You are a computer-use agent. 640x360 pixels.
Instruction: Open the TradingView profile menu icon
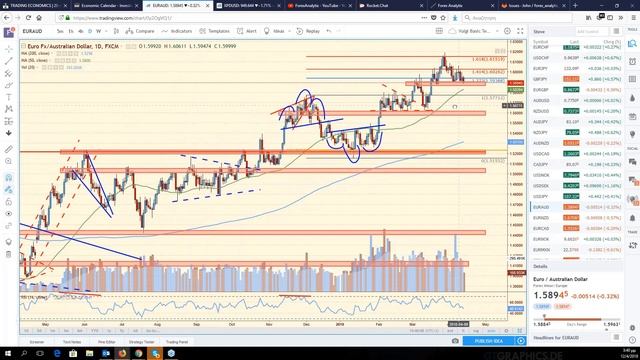coord(9,32)
